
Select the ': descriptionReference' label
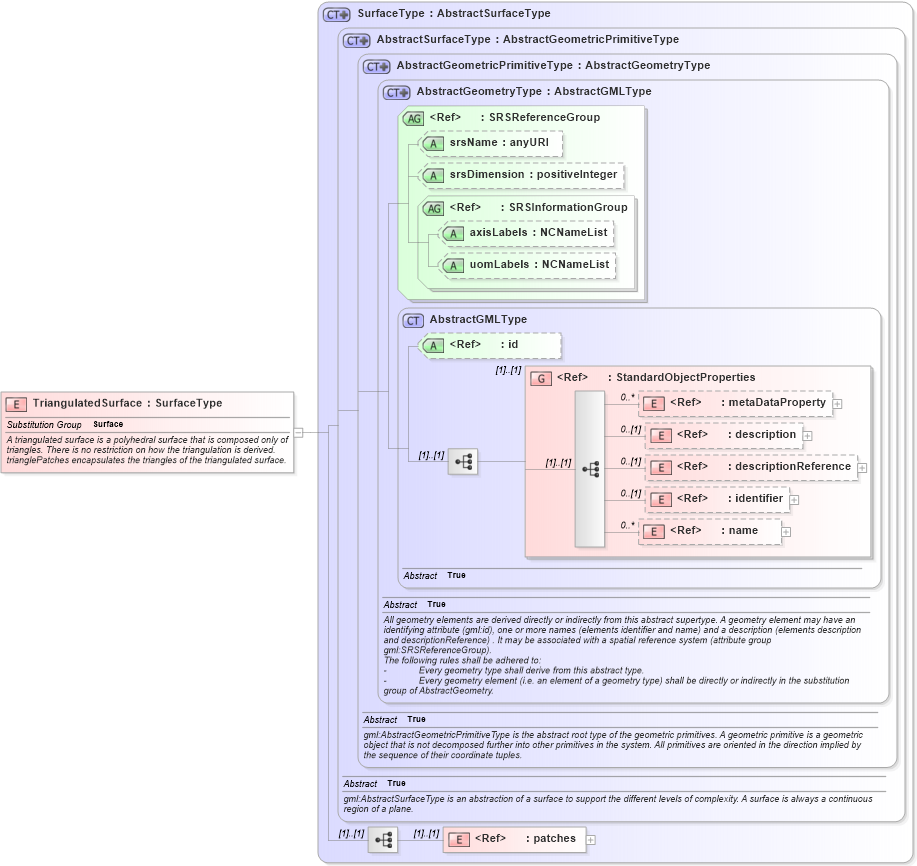pos(790,466)
